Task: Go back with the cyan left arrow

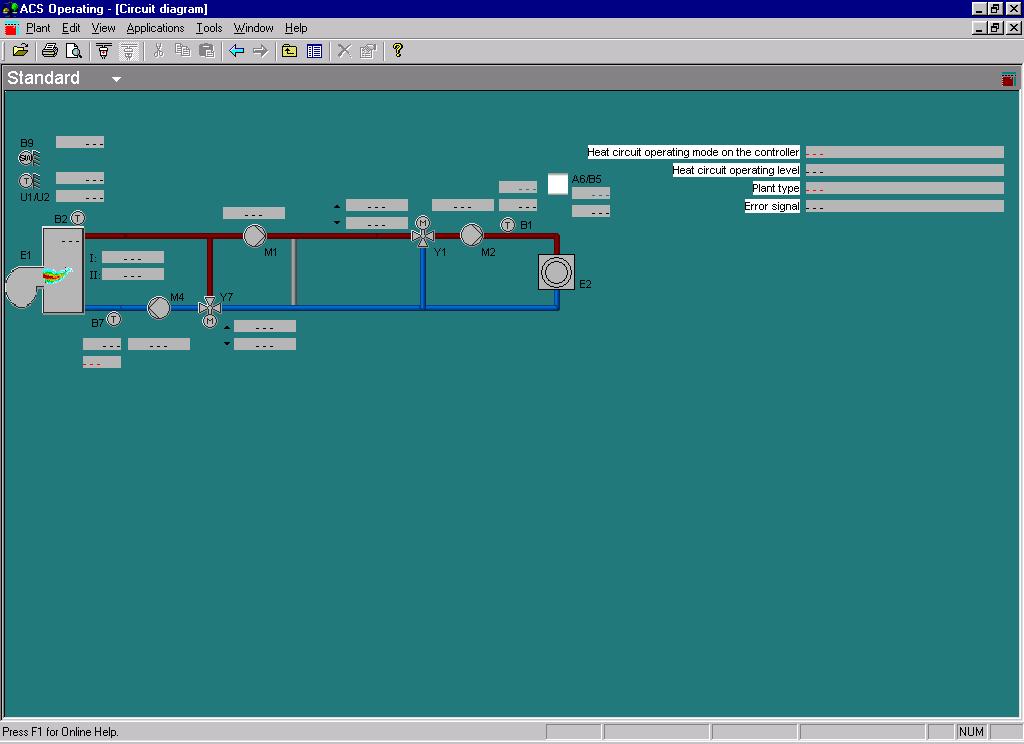Action: pyautogui.click(x=236, y=50)
